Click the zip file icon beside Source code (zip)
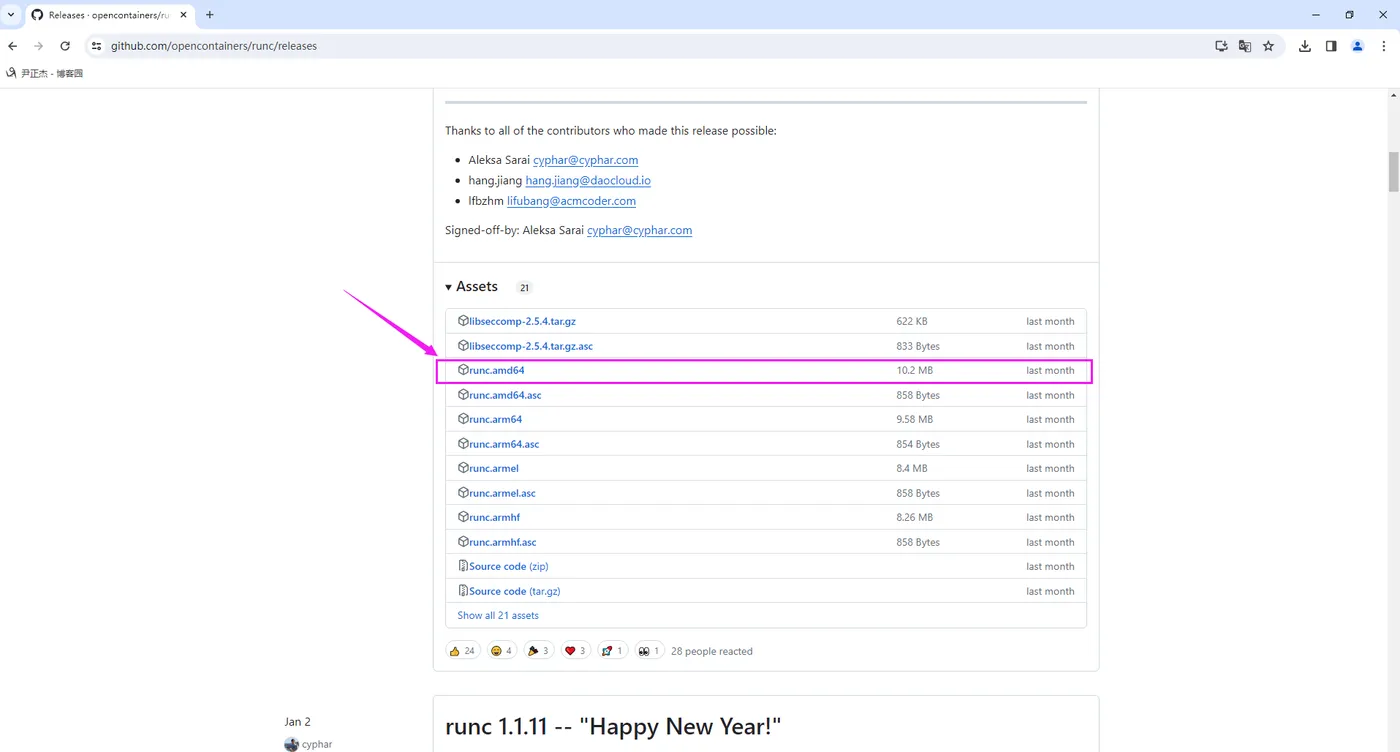The image size is (1400, 752). (x=463, y=566)
